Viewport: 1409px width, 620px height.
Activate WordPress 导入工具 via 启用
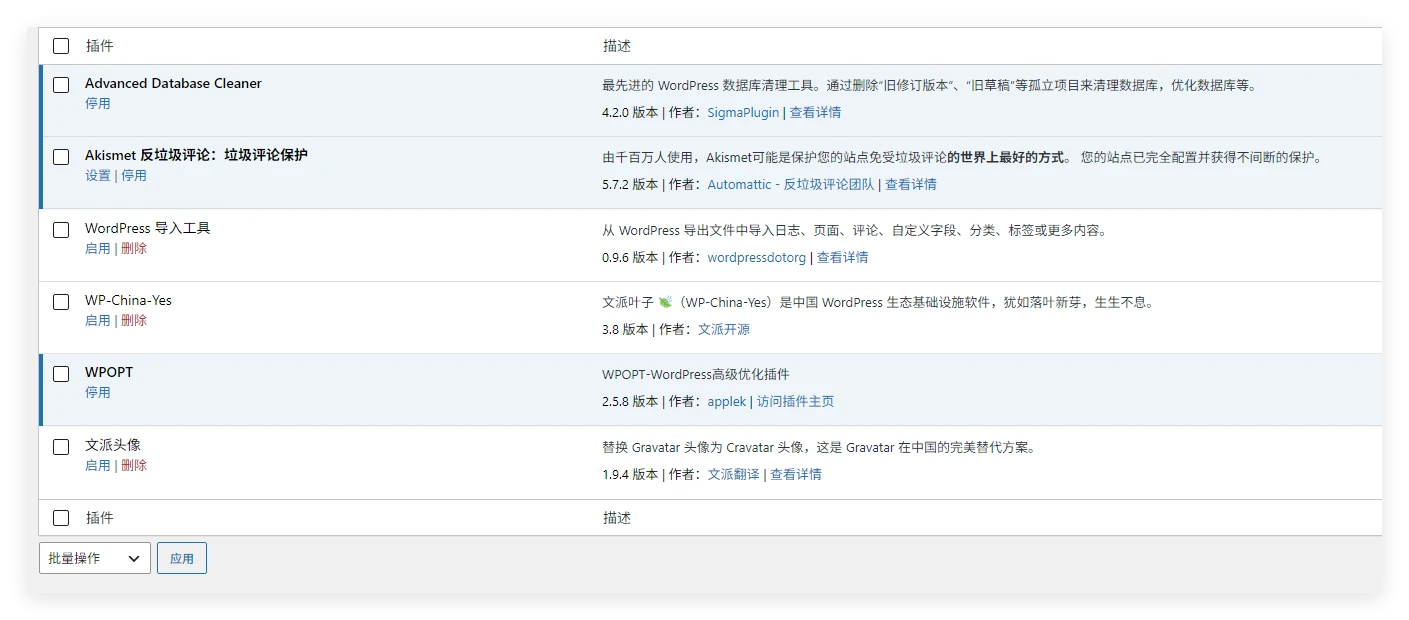98,248
